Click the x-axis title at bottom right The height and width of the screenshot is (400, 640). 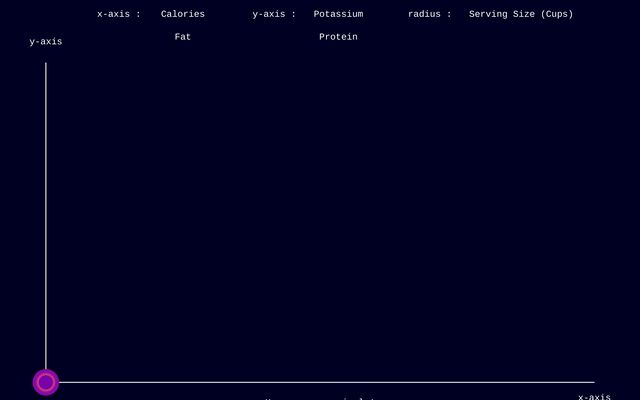click(x=594, y=396)
